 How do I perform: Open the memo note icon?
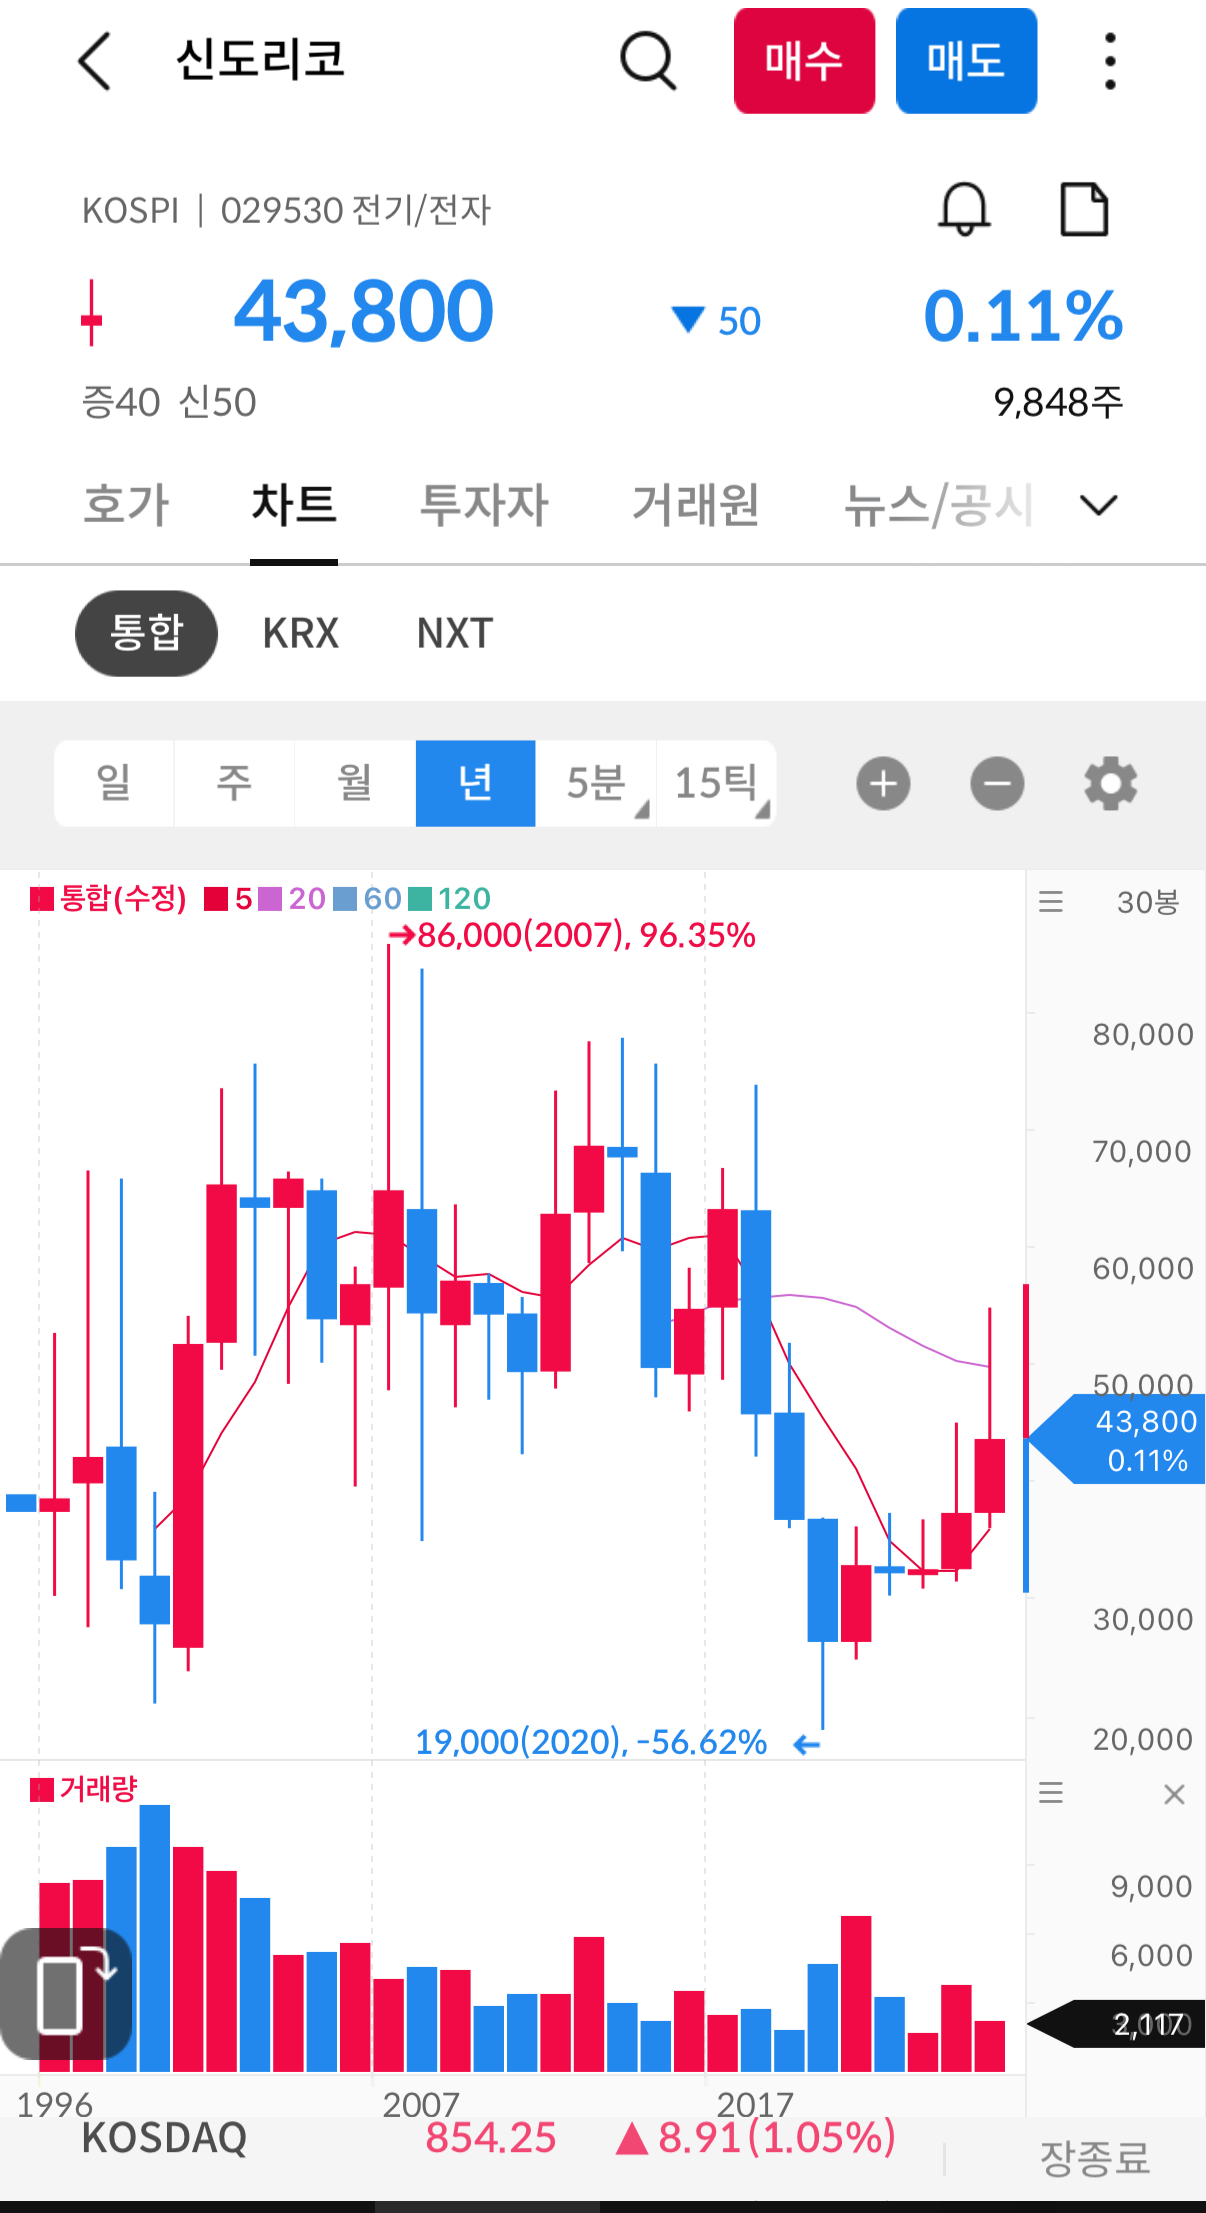pos(1084,209)
